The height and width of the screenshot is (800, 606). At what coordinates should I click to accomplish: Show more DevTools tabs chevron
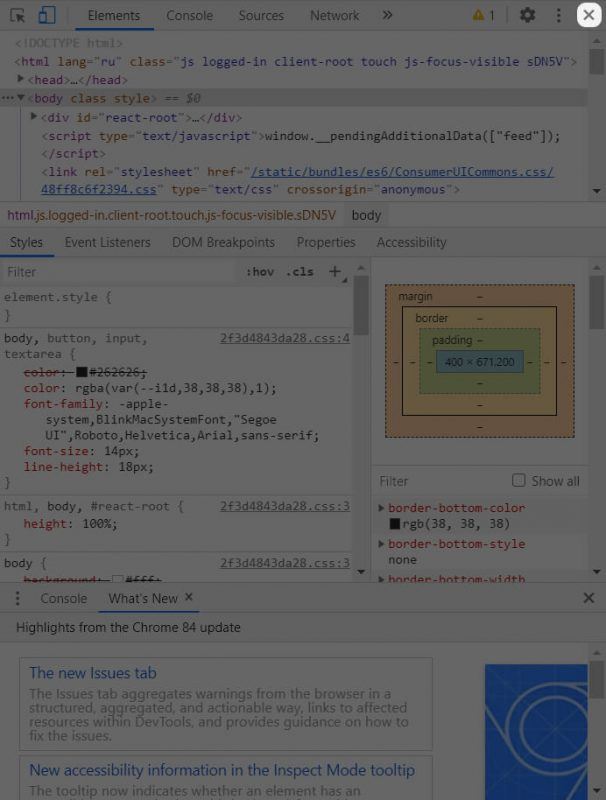tap(388, 15)
